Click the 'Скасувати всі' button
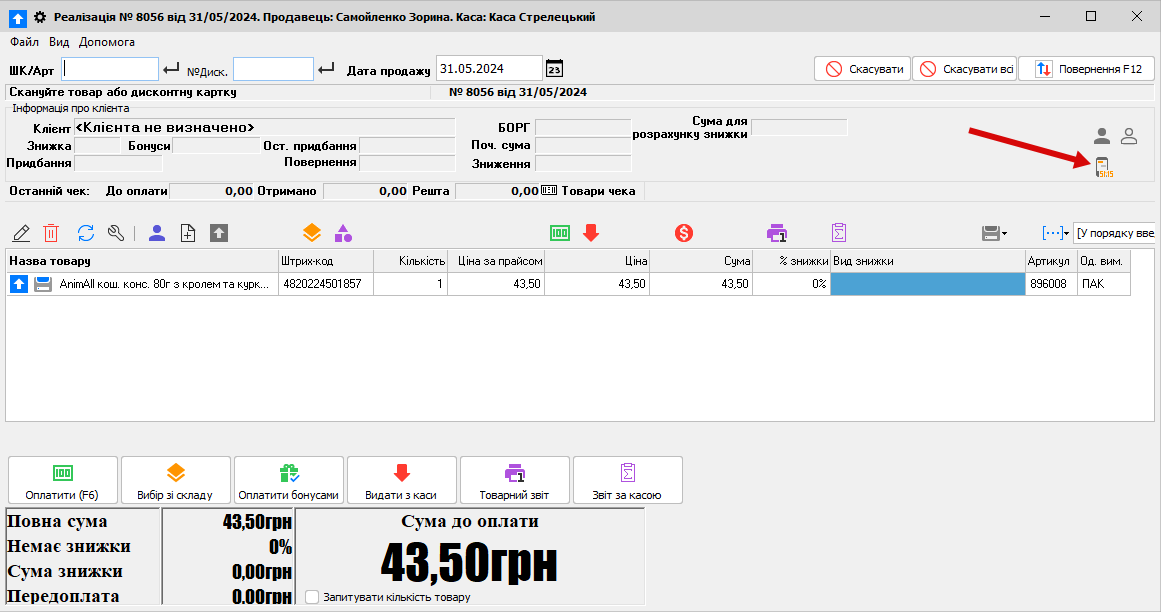Viewport: 1161px width, 612px height. point(966,69)
